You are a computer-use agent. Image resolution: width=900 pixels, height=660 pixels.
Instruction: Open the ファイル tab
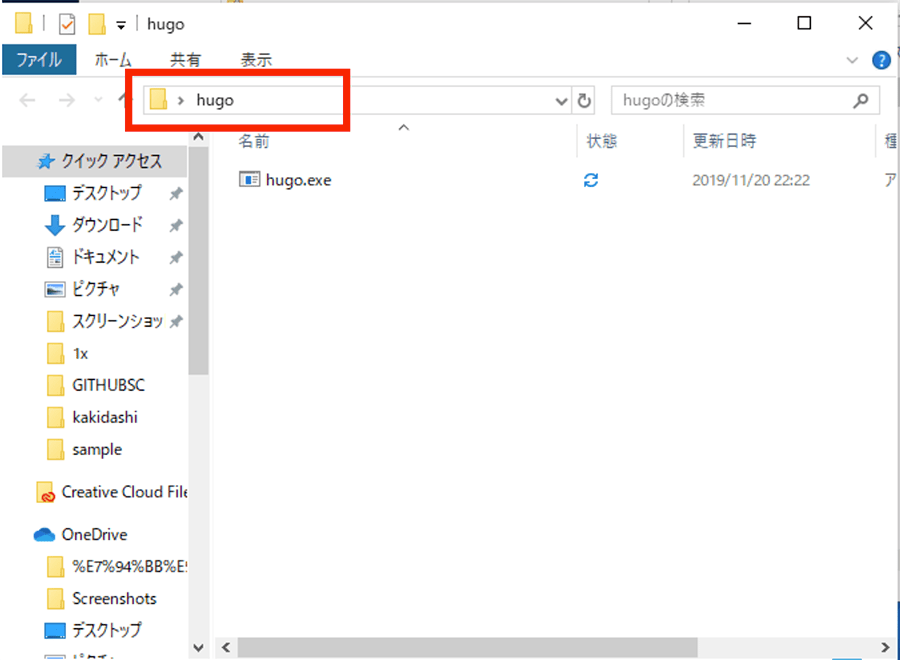coord(39,60)
